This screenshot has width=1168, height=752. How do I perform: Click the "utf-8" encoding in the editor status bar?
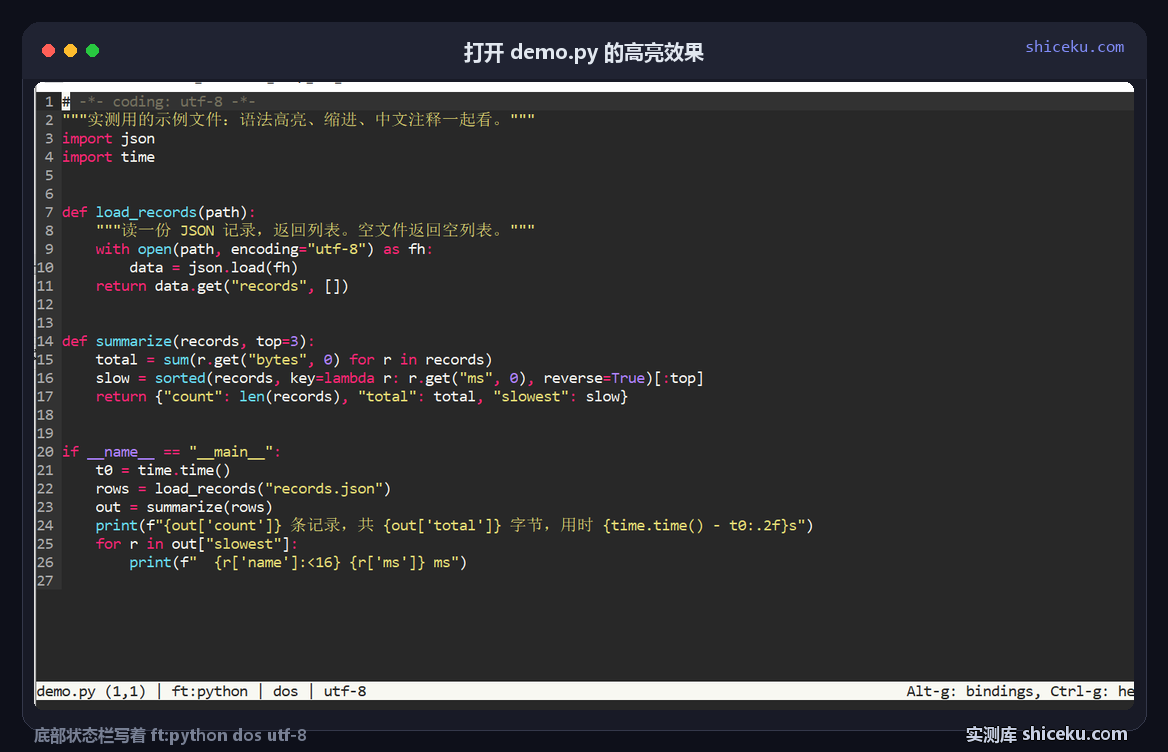coord(345,691)
